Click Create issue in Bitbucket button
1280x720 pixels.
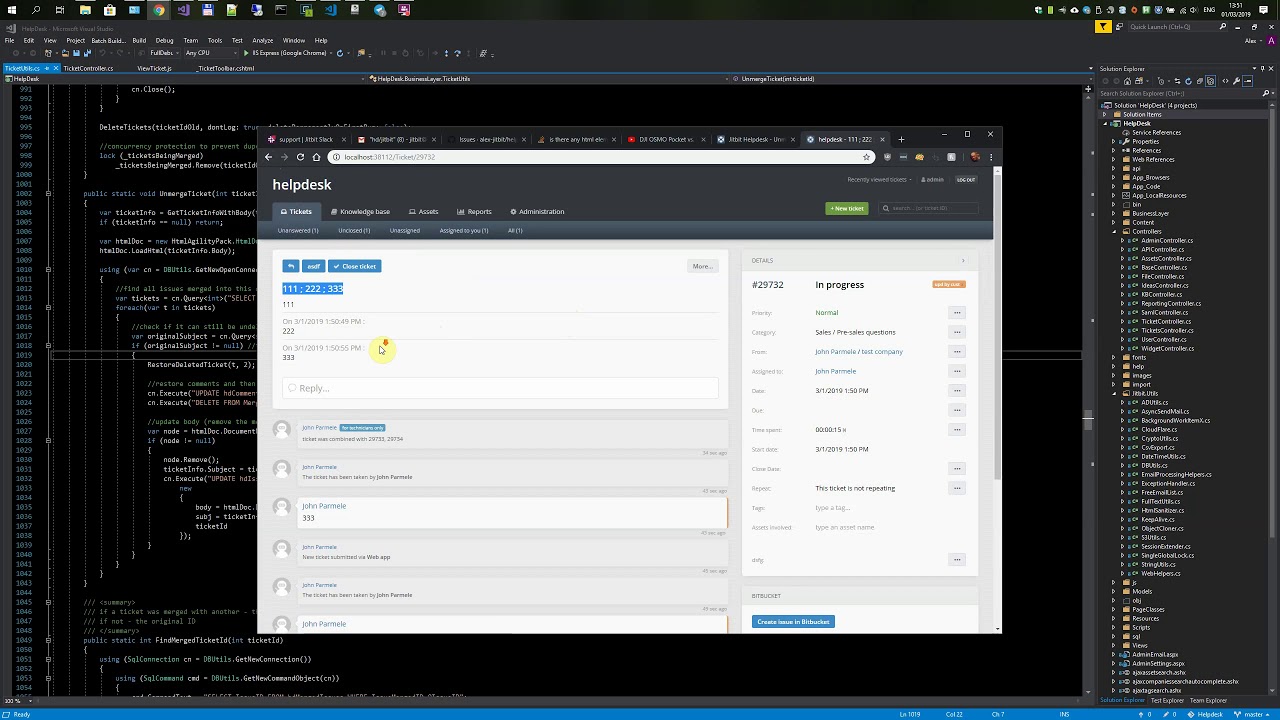(793, 622)
